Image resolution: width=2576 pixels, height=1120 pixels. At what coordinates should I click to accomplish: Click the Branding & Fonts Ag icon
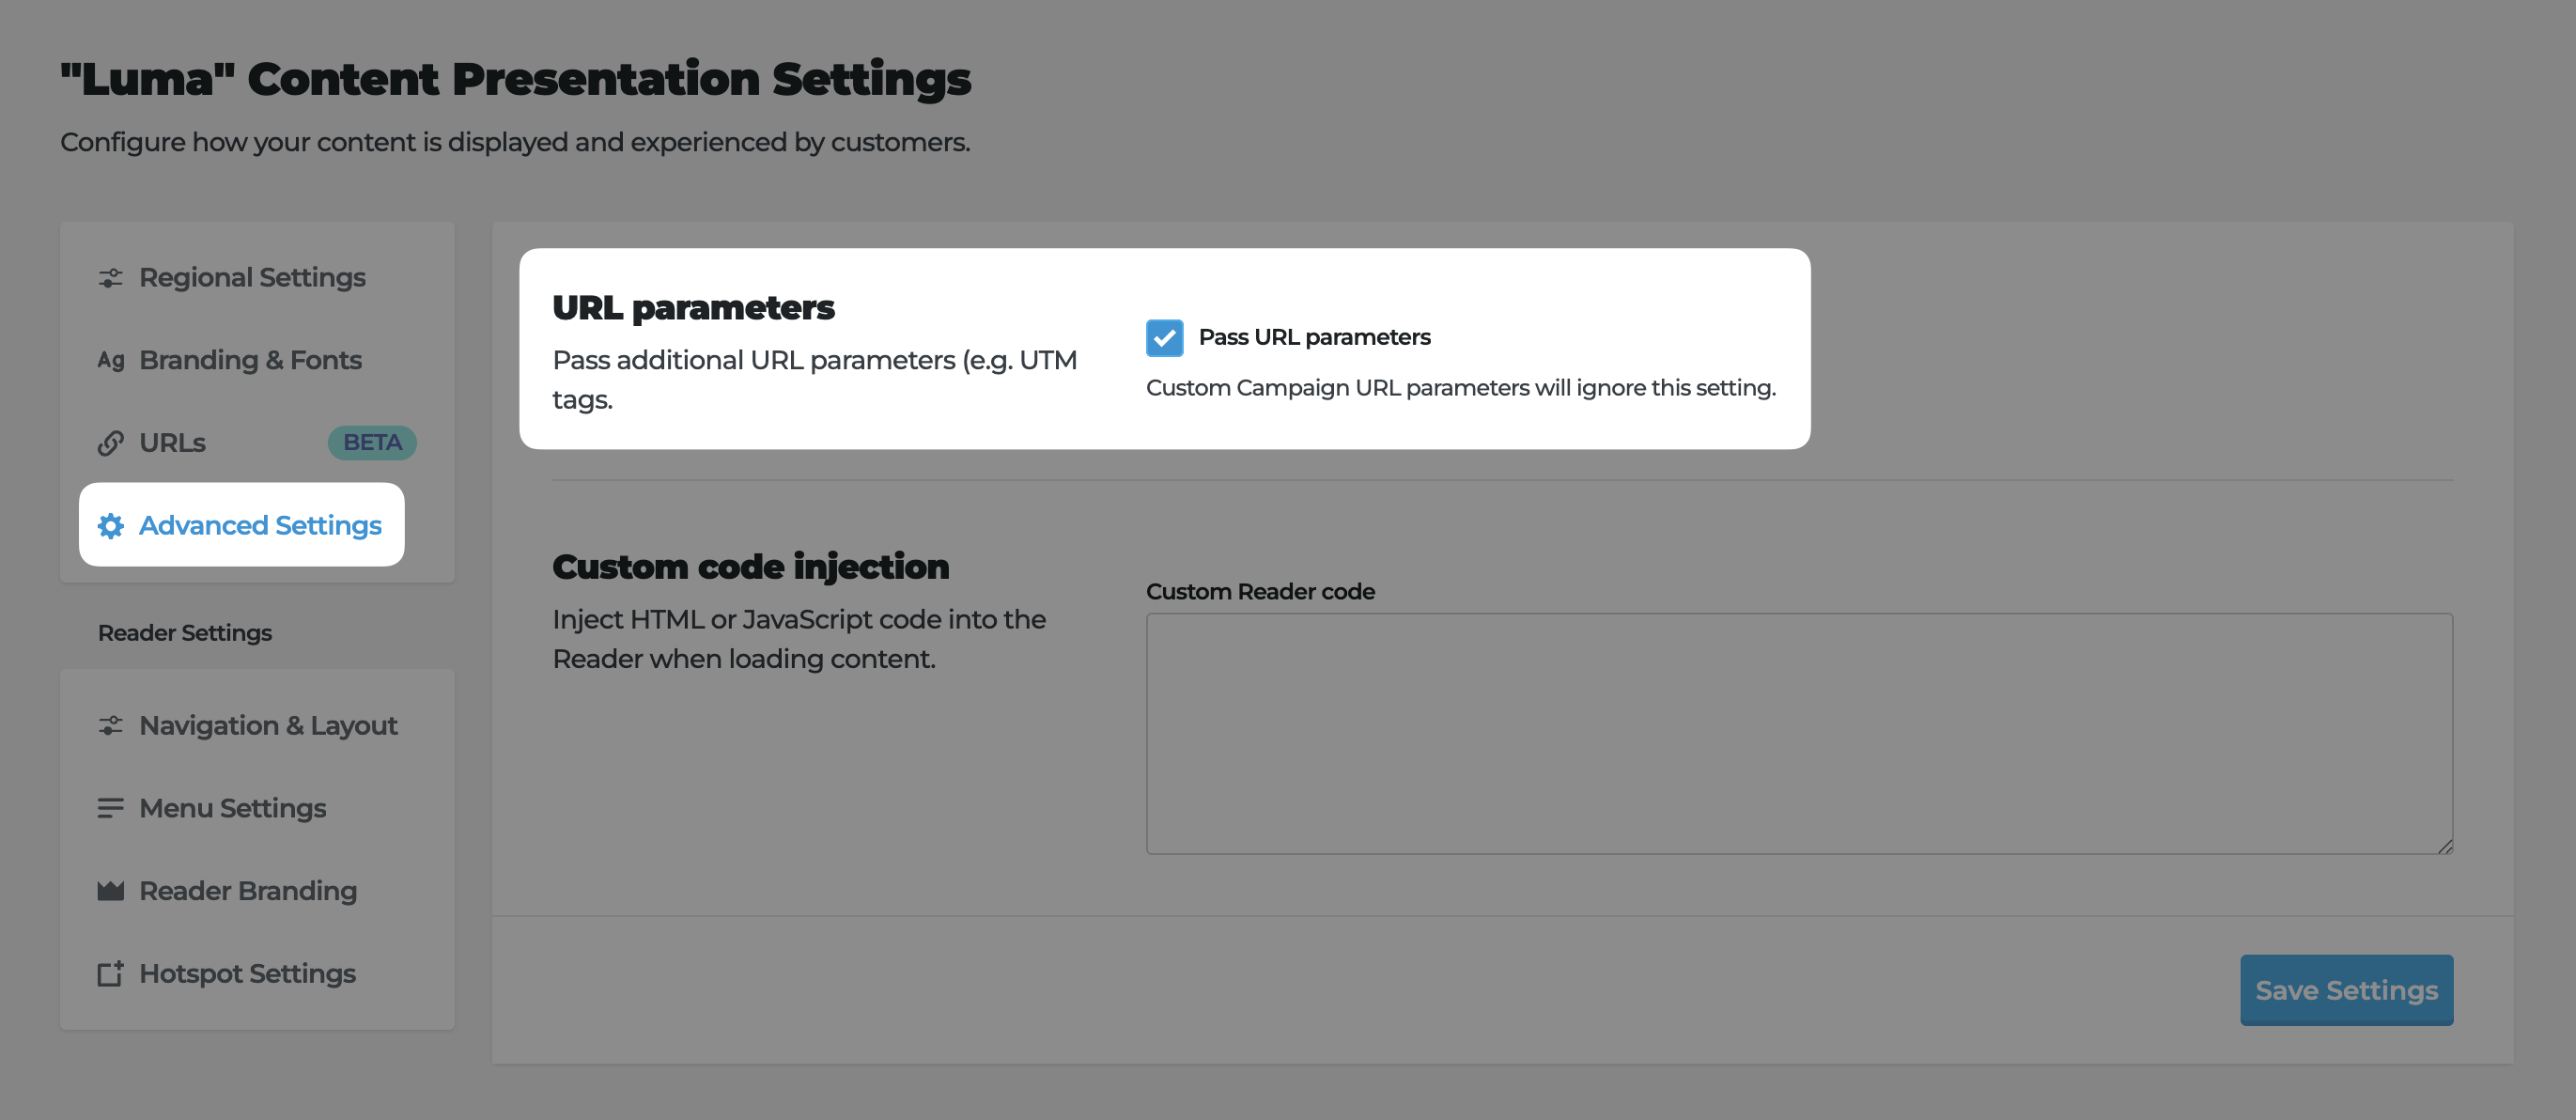coord(110,360)
